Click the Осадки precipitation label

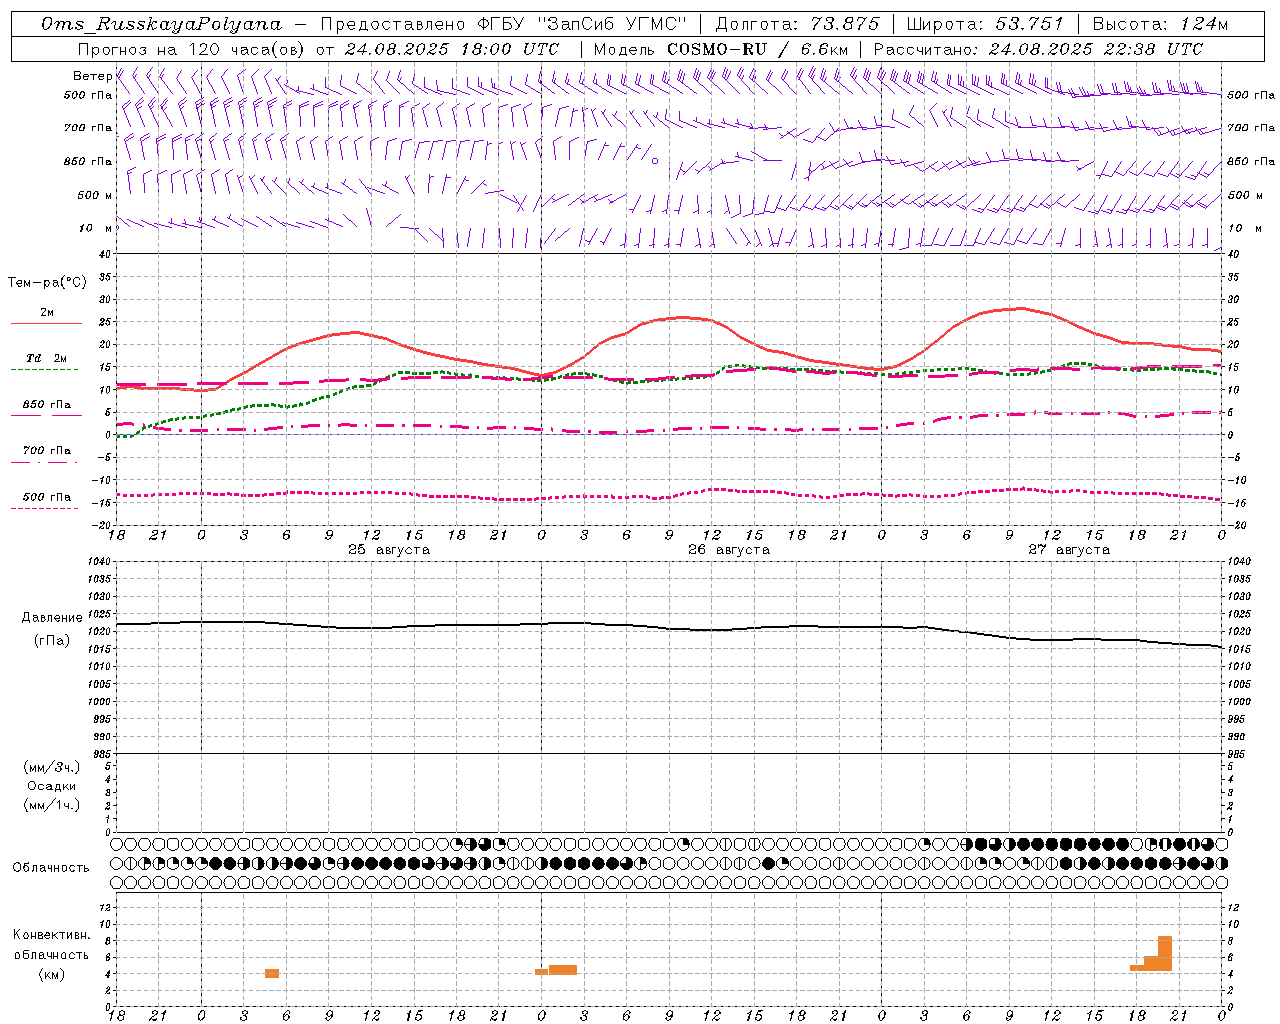52,786
